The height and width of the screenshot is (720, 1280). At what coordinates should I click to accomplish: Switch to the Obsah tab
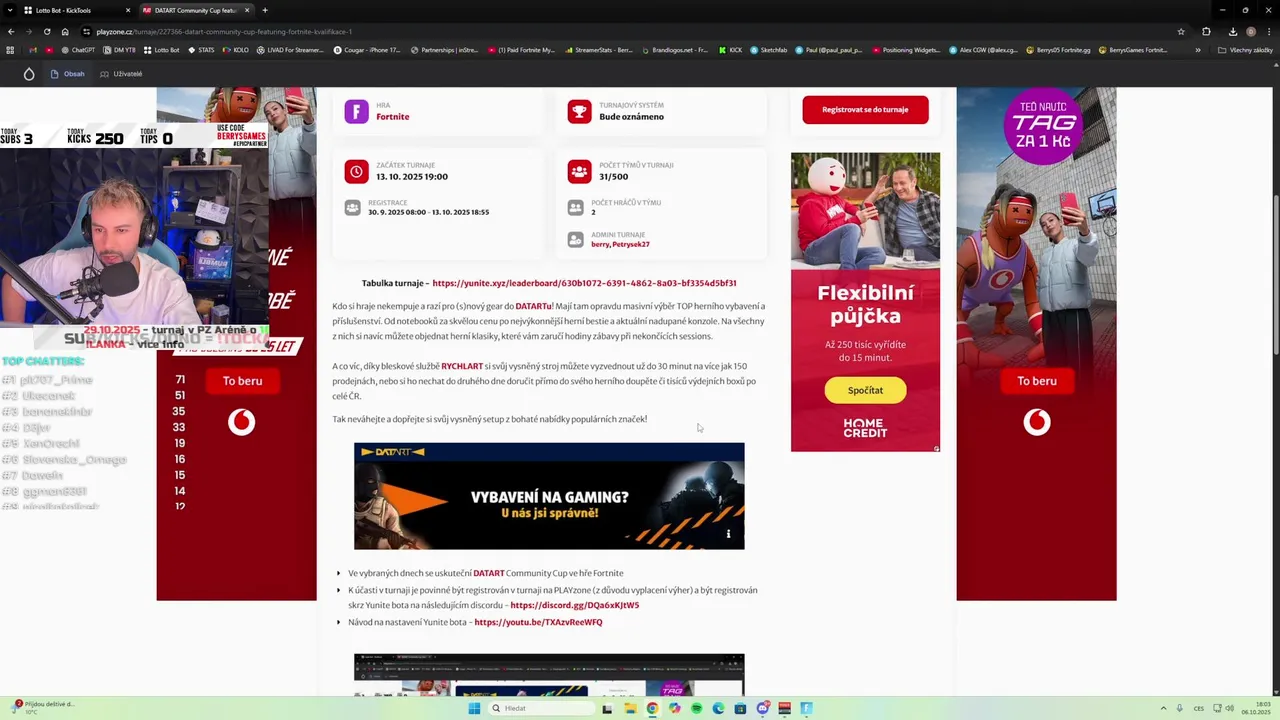[x=68, y=74]
